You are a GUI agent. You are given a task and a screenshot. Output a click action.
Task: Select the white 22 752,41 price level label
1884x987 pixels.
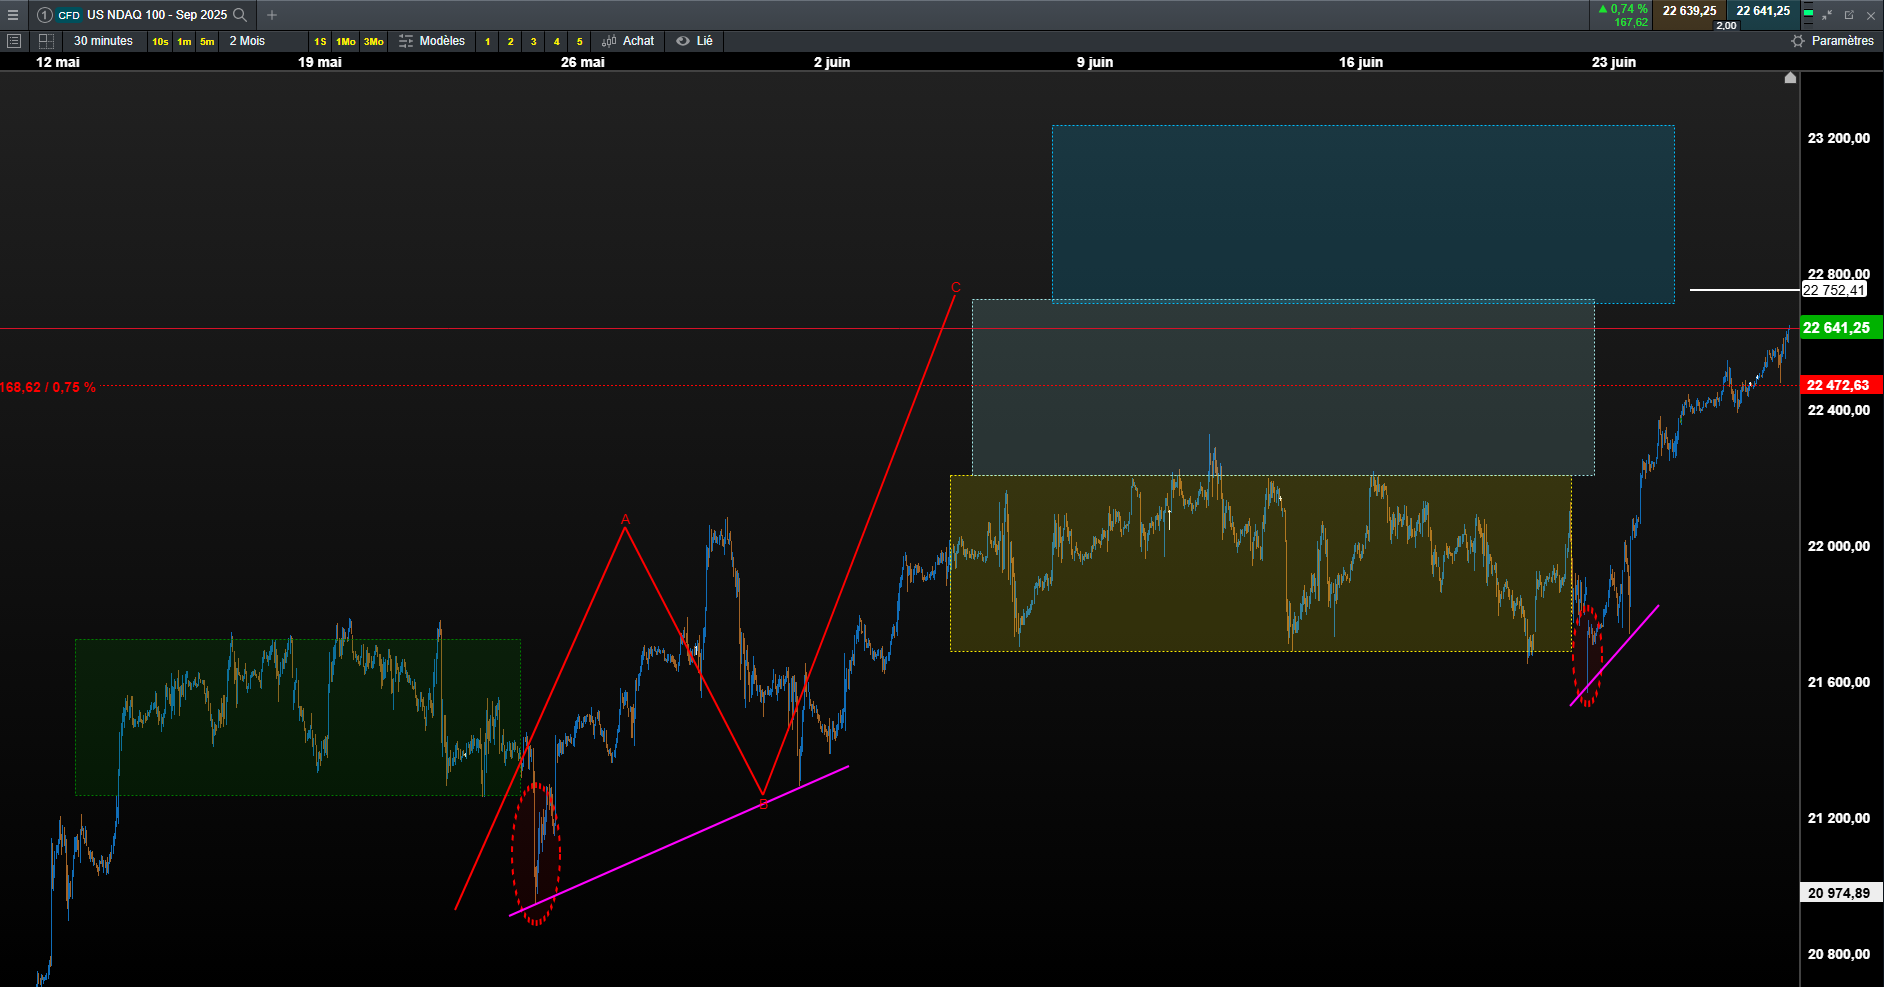(x=1834, y=290)
